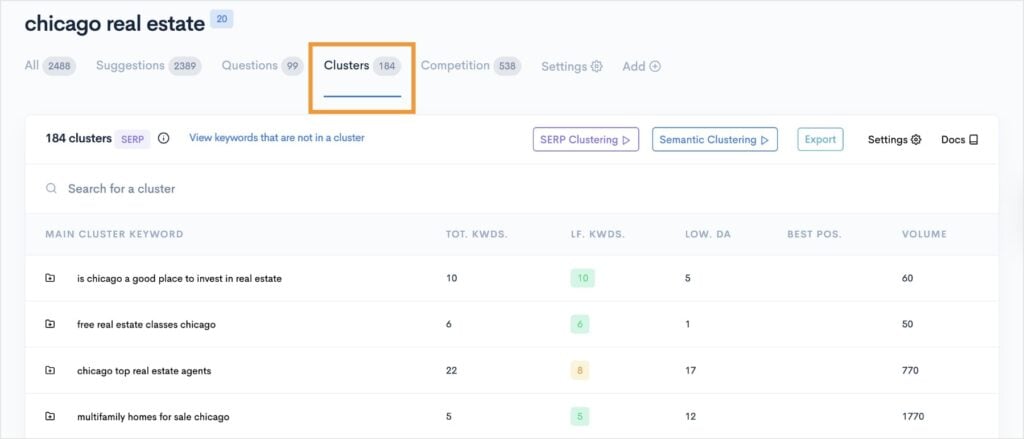Click the search magnifier icon
This screenshot has height=439, width=1024.
pyautogui.click(x=51, y=189)
